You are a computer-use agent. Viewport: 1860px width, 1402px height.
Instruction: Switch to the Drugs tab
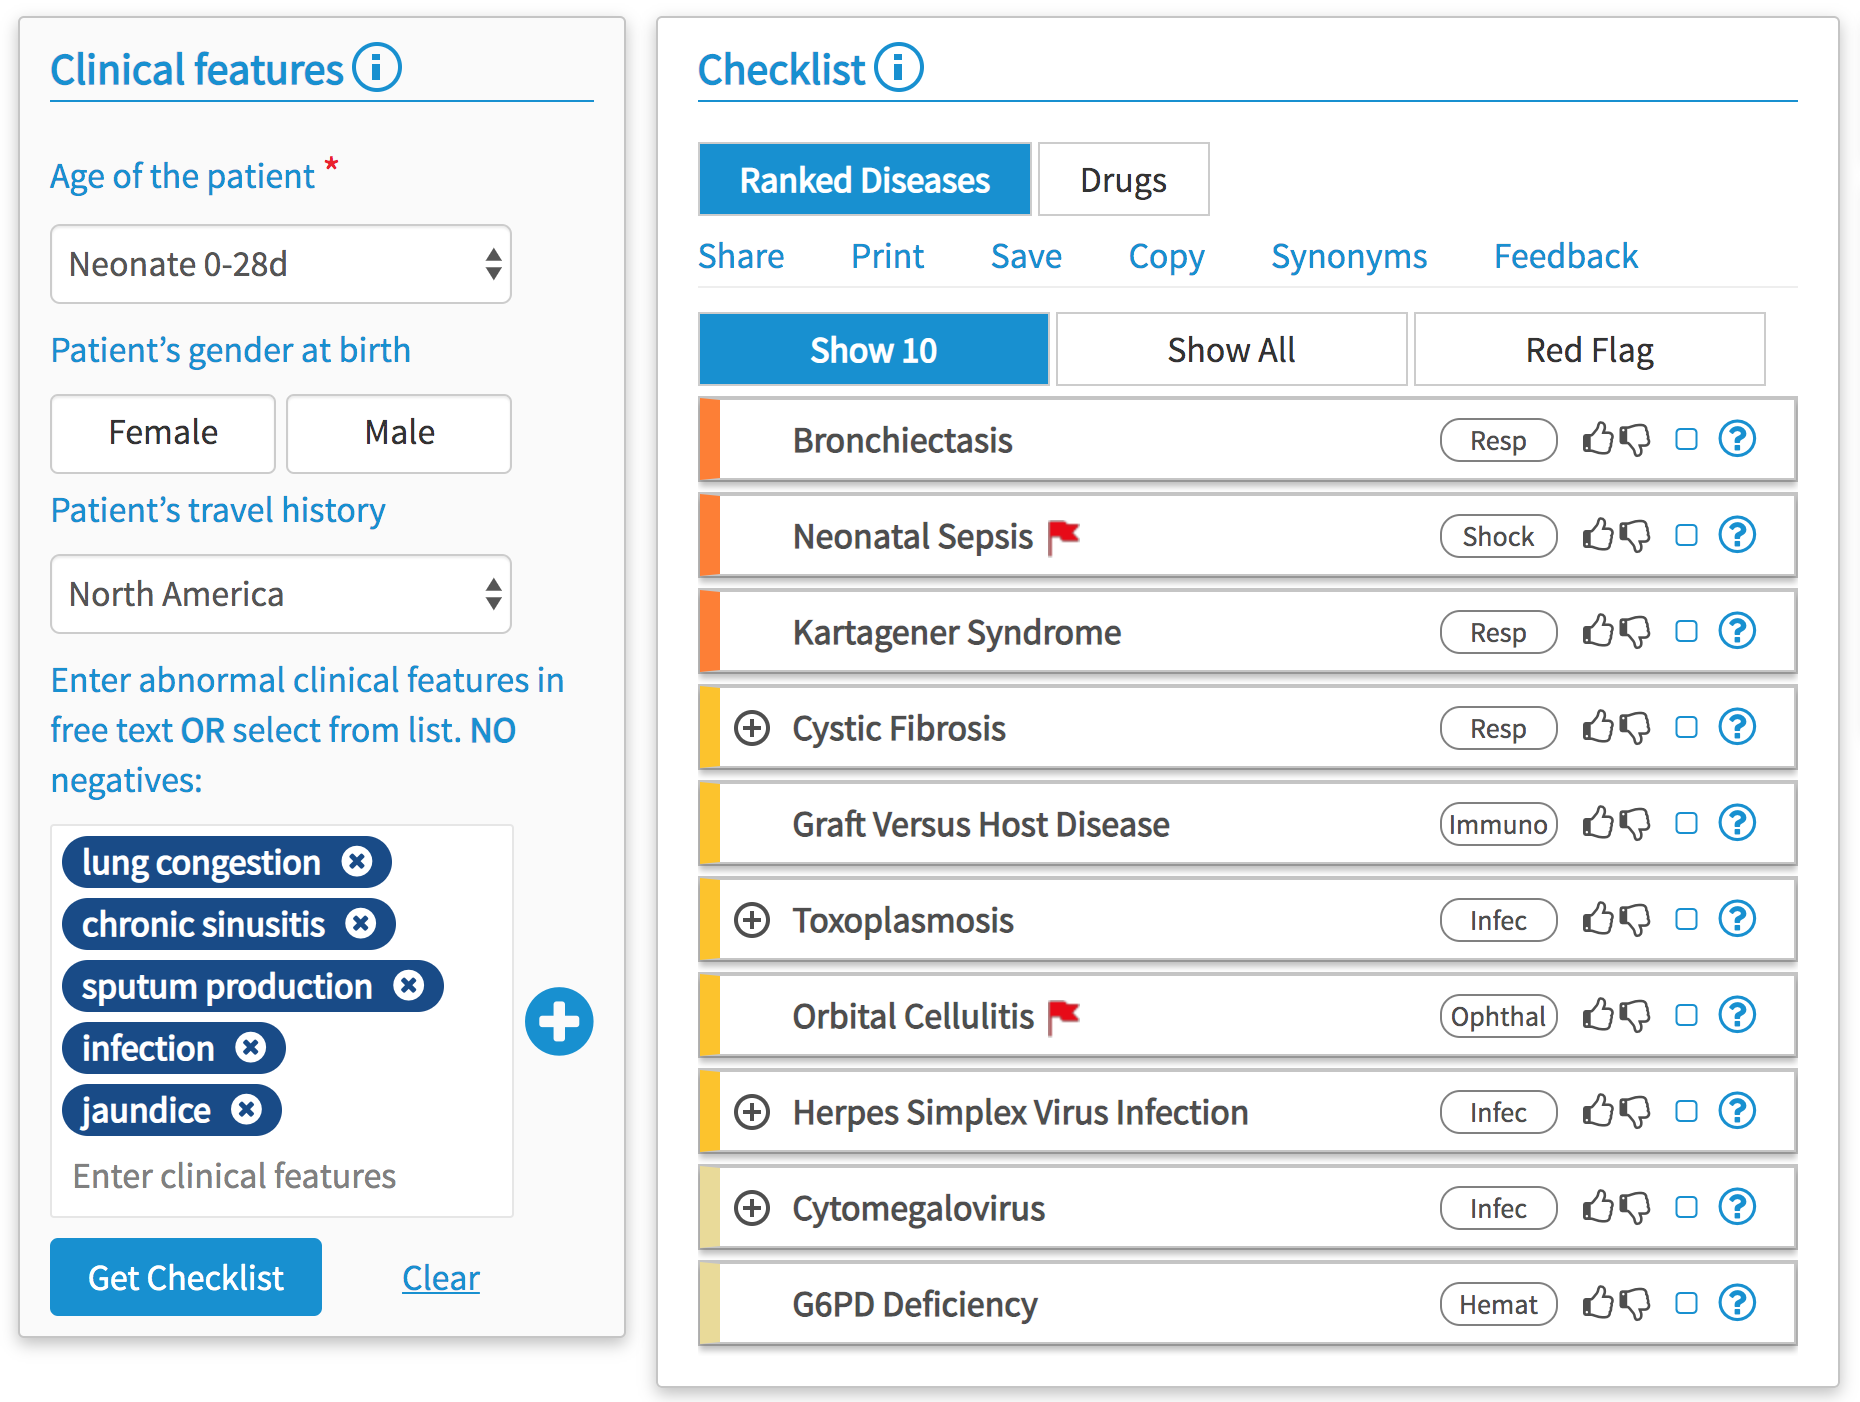(x=1123, y=180)
